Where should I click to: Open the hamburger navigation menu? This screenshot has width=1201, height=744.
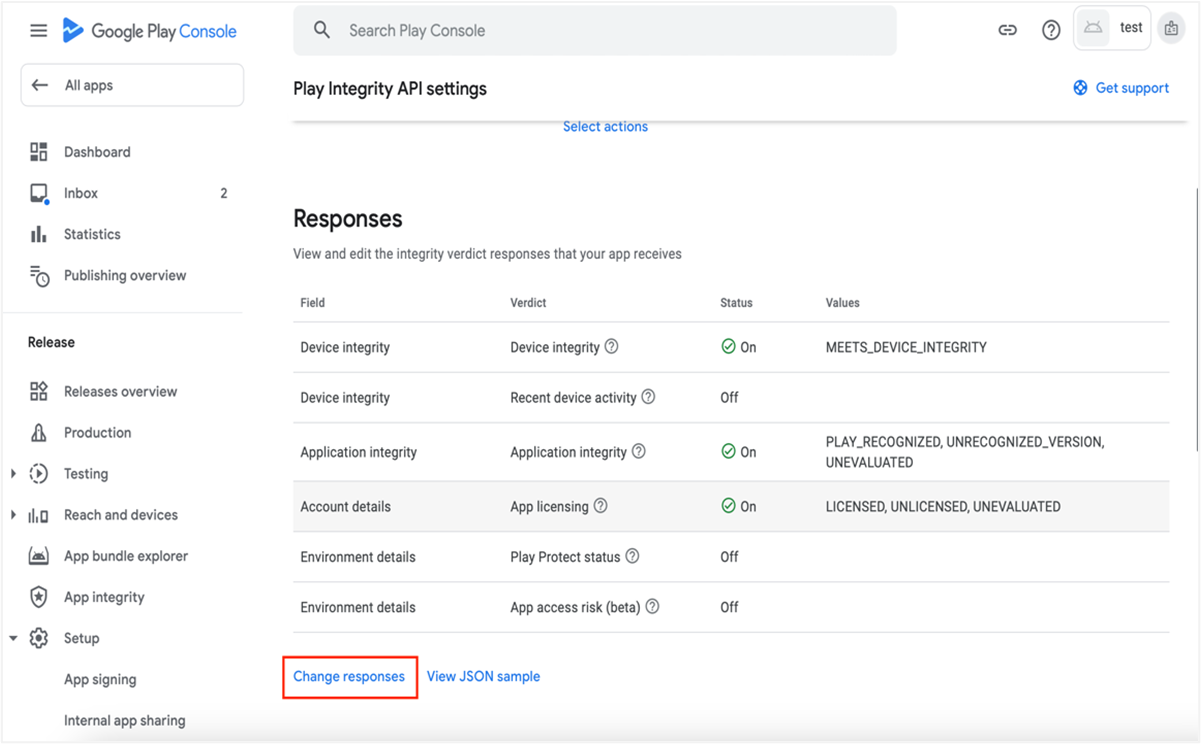point(38,31)
